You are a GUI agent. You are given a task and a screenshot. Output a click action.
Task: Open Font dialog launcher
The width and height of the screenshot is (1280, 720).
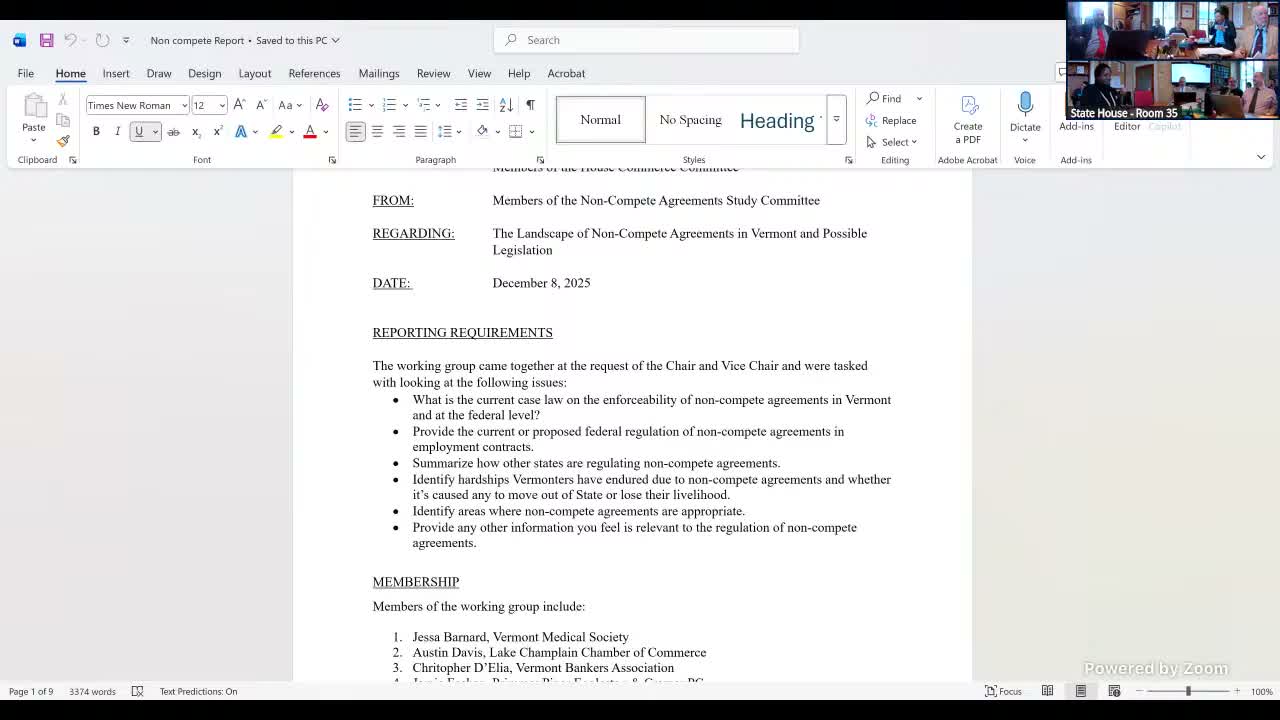(332, 160)
